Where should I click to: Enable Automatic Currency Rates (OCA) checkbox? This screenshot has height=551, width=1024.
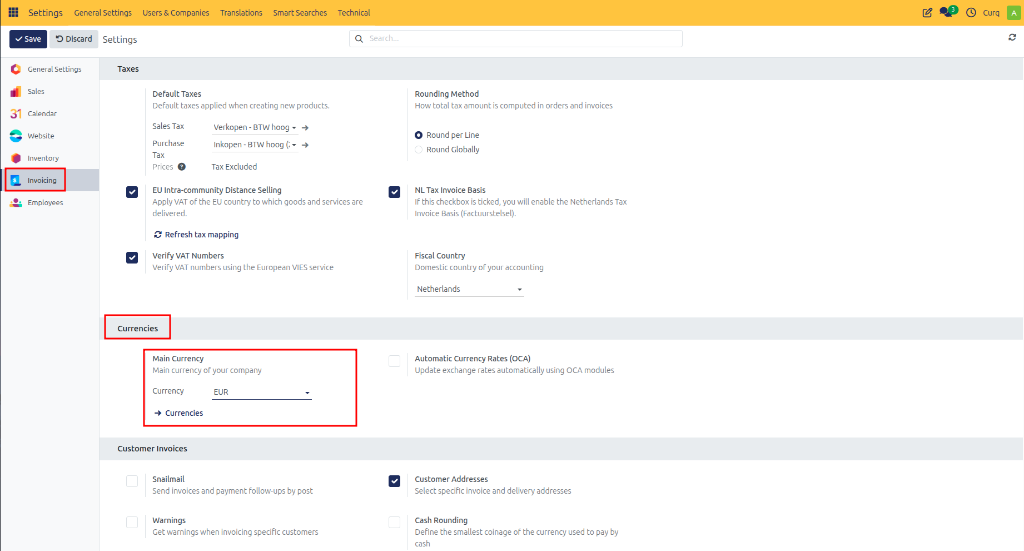394,360
